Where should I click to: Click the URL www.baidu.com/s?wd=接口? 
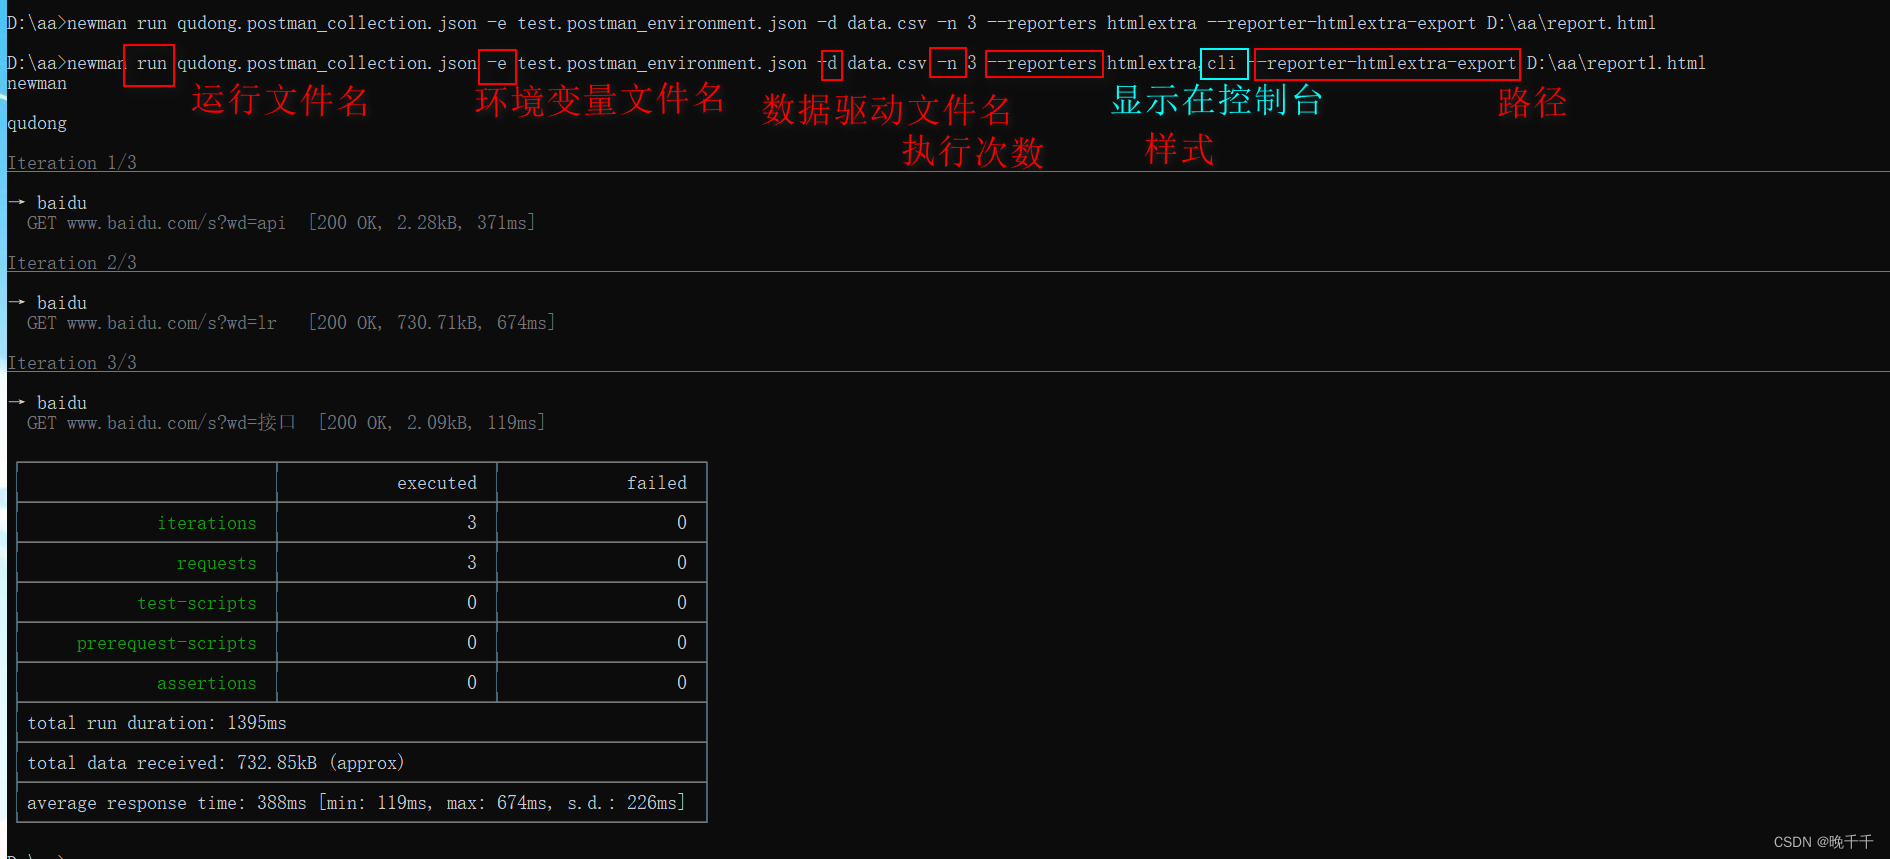point(181,423)
